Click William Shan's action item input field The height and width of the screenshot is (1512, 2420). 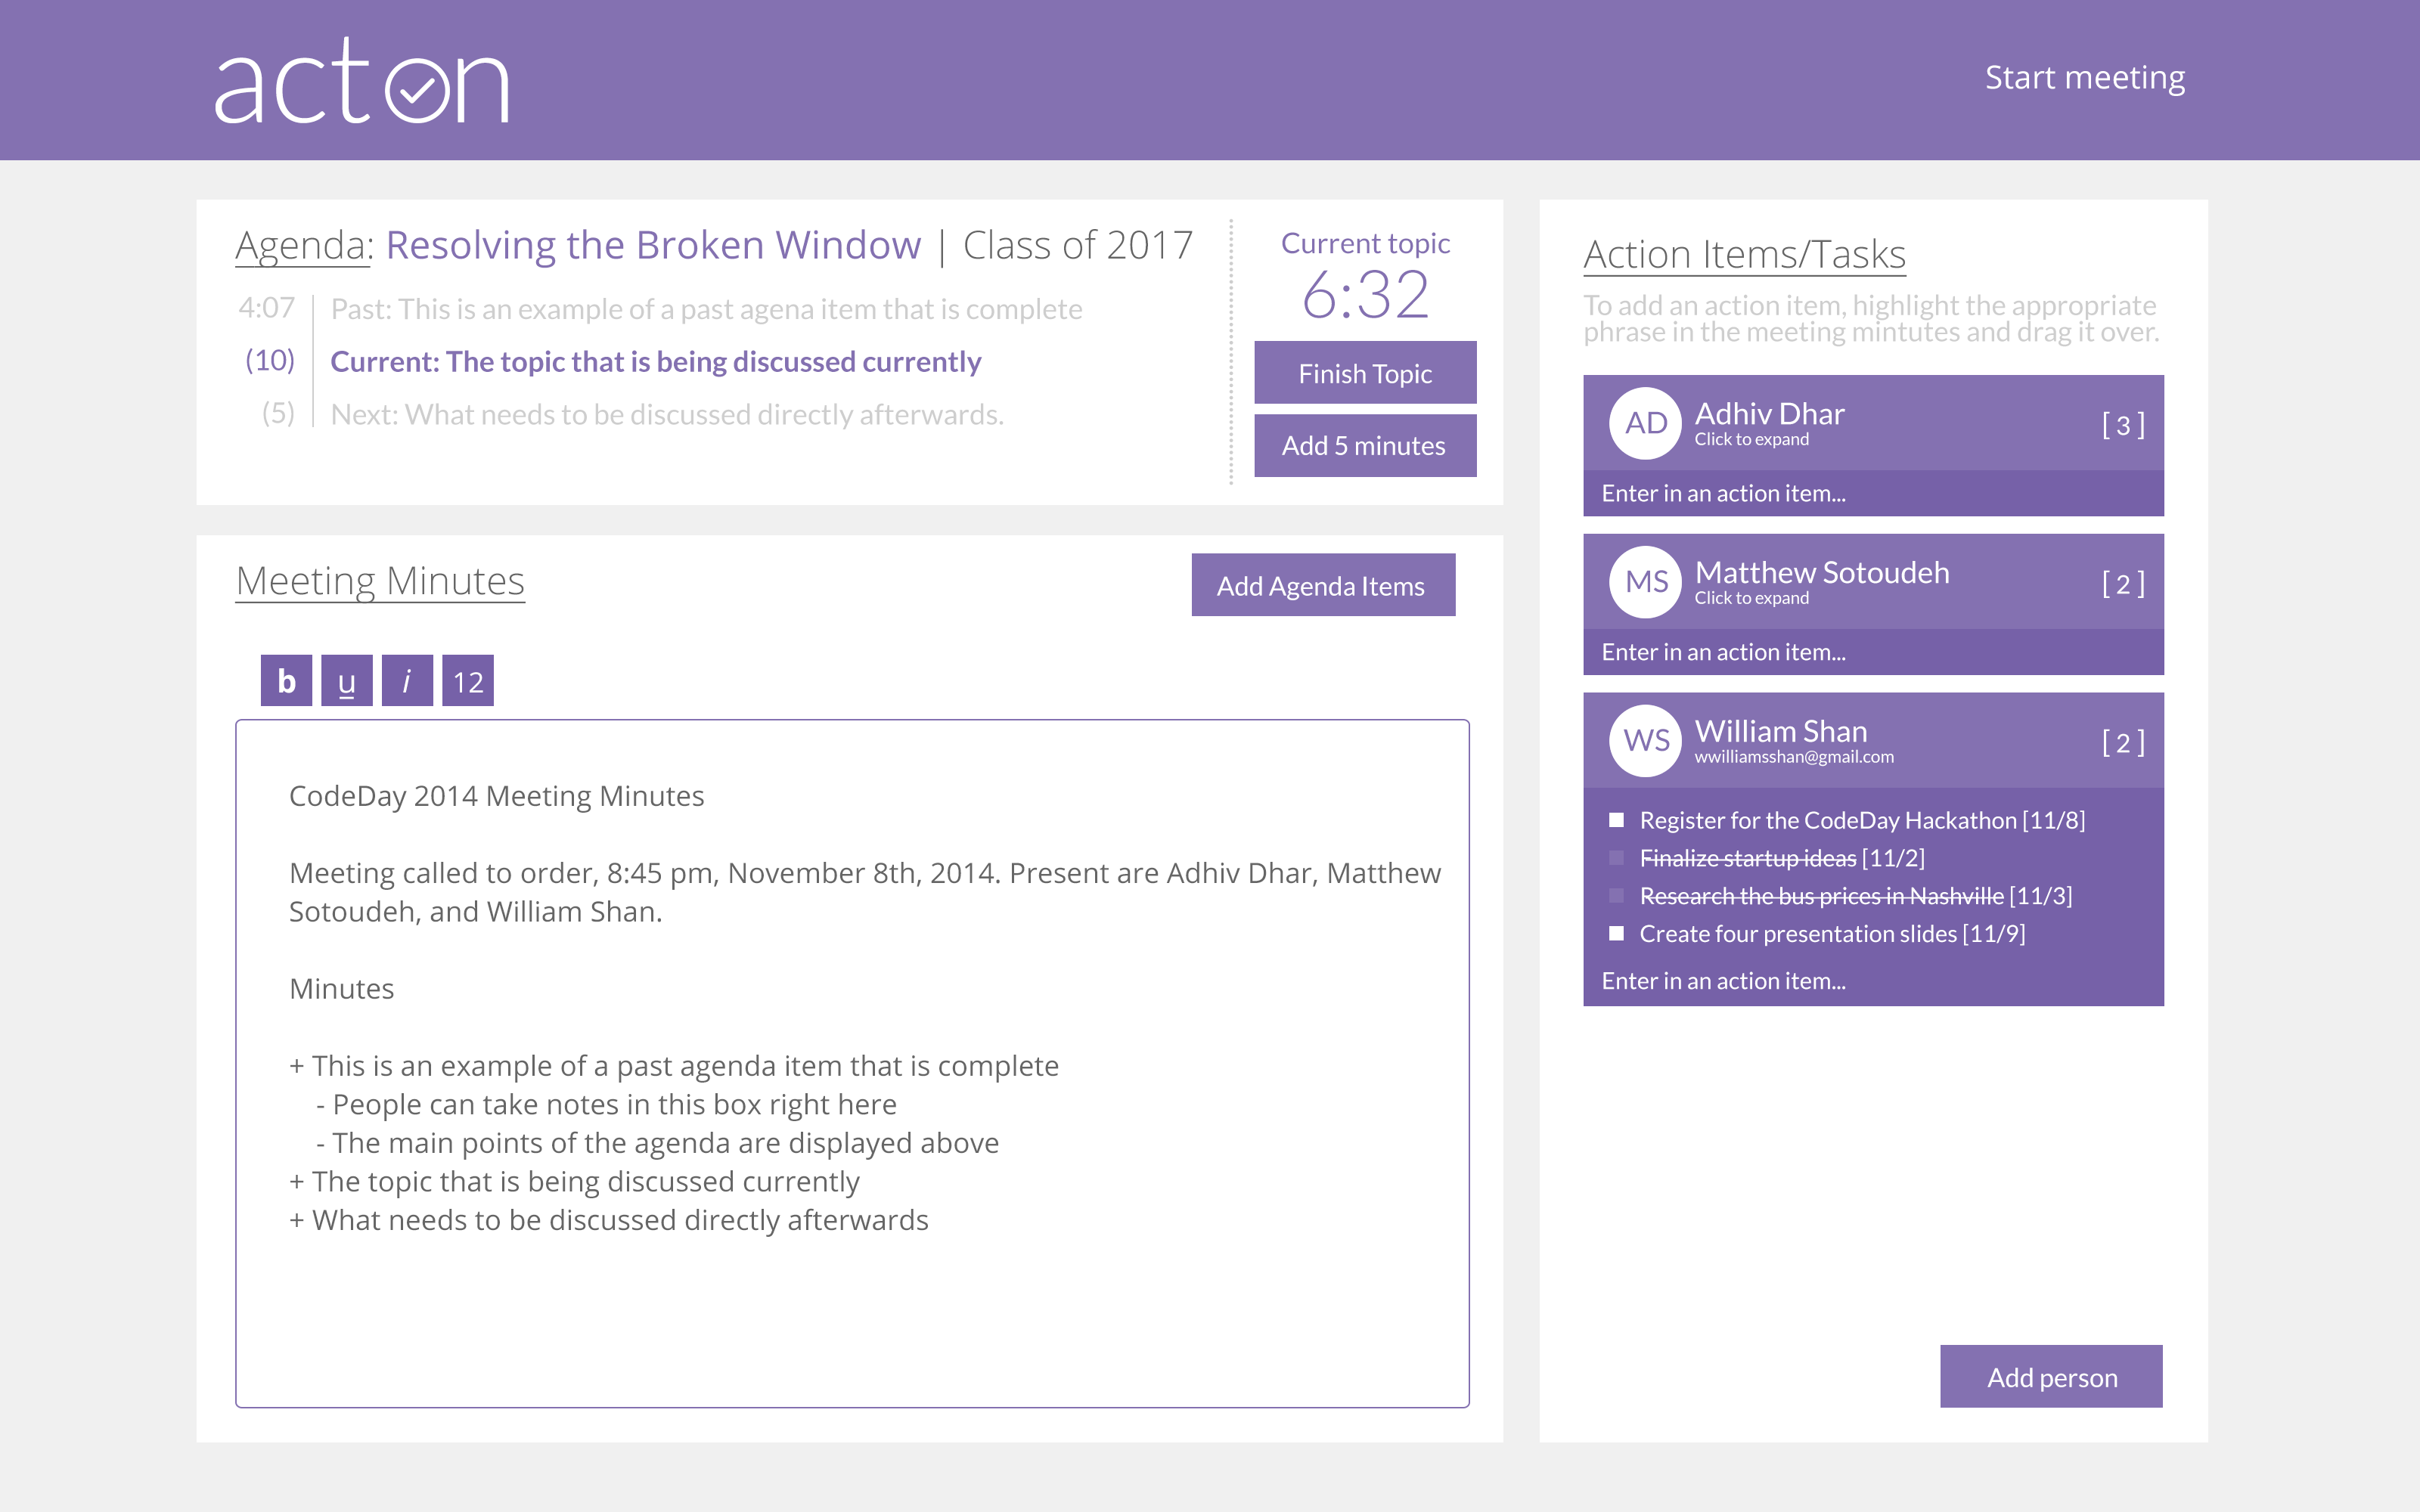tap(1872, 981)
